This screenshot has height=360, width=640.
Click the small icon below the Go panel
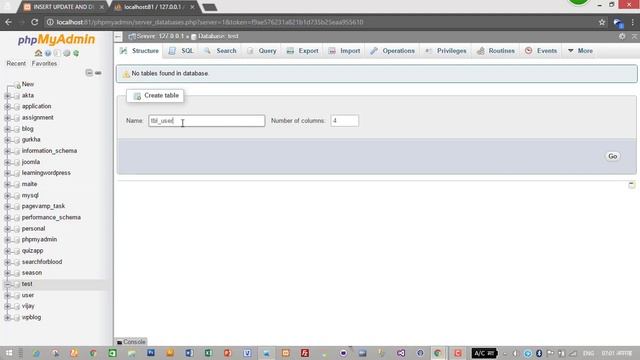pos(631,184)
